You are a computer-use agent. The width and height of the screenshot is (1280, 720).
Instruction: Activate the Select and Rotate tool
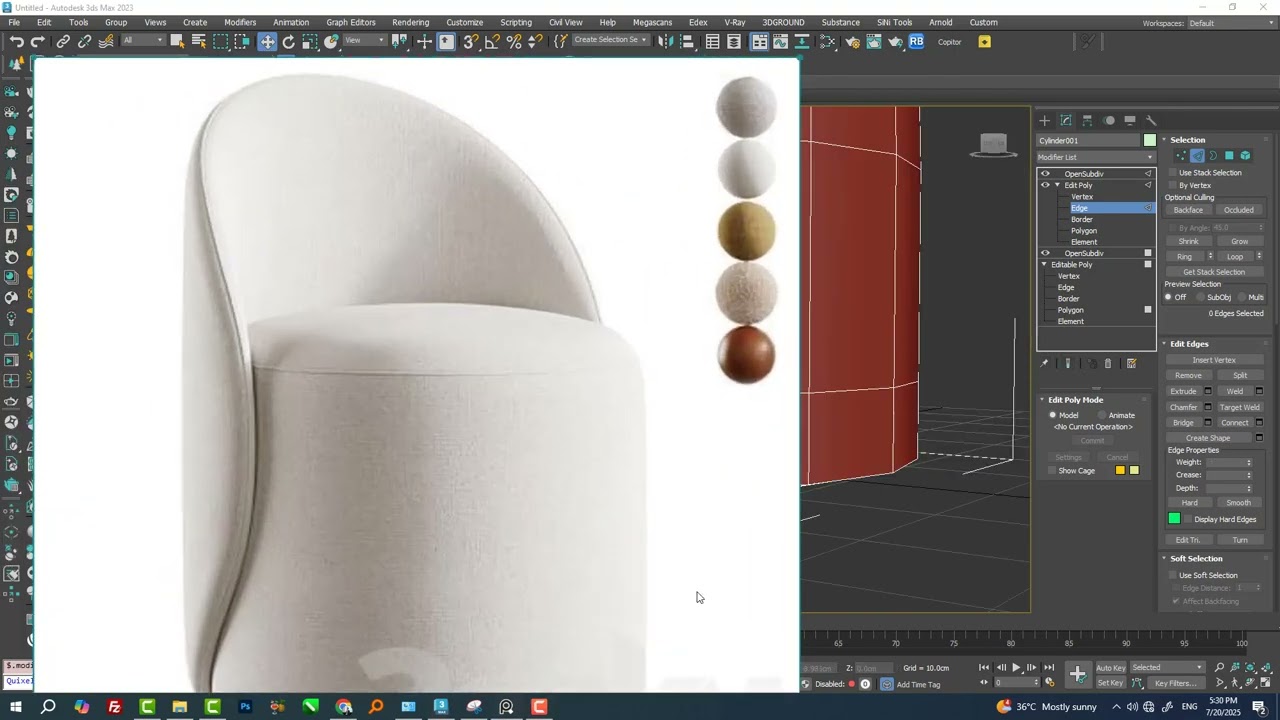coord(288,41)
